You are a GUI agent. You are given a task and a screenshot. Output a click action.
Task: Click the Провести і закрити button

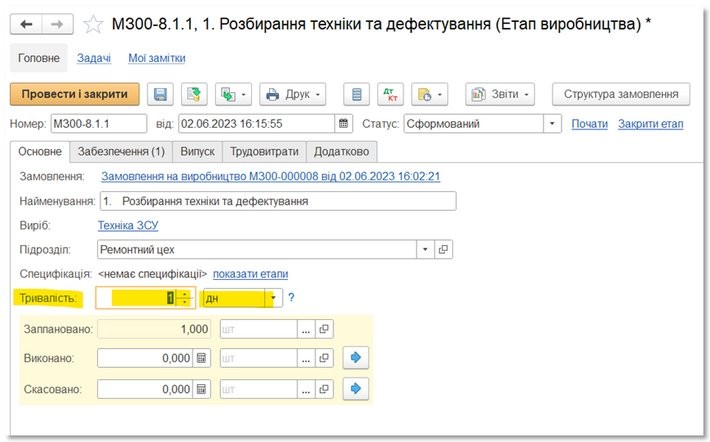point(75,94)
